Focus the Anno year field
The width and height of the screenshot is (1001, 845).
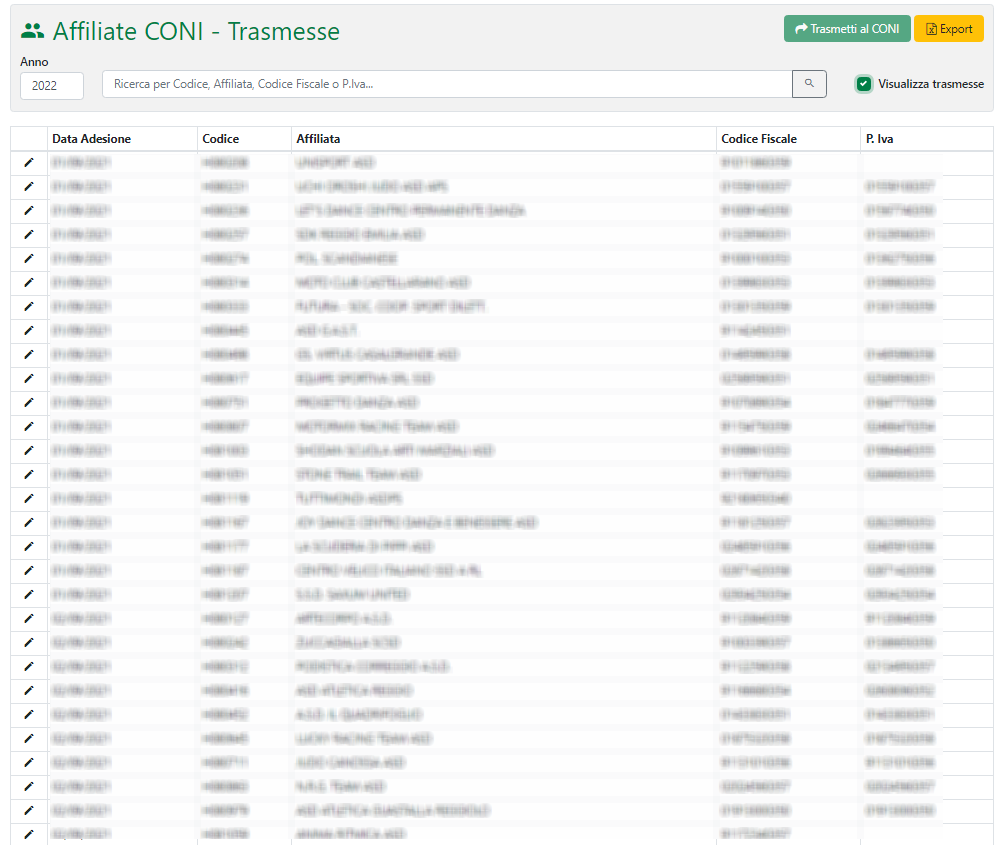coord(52,85)
